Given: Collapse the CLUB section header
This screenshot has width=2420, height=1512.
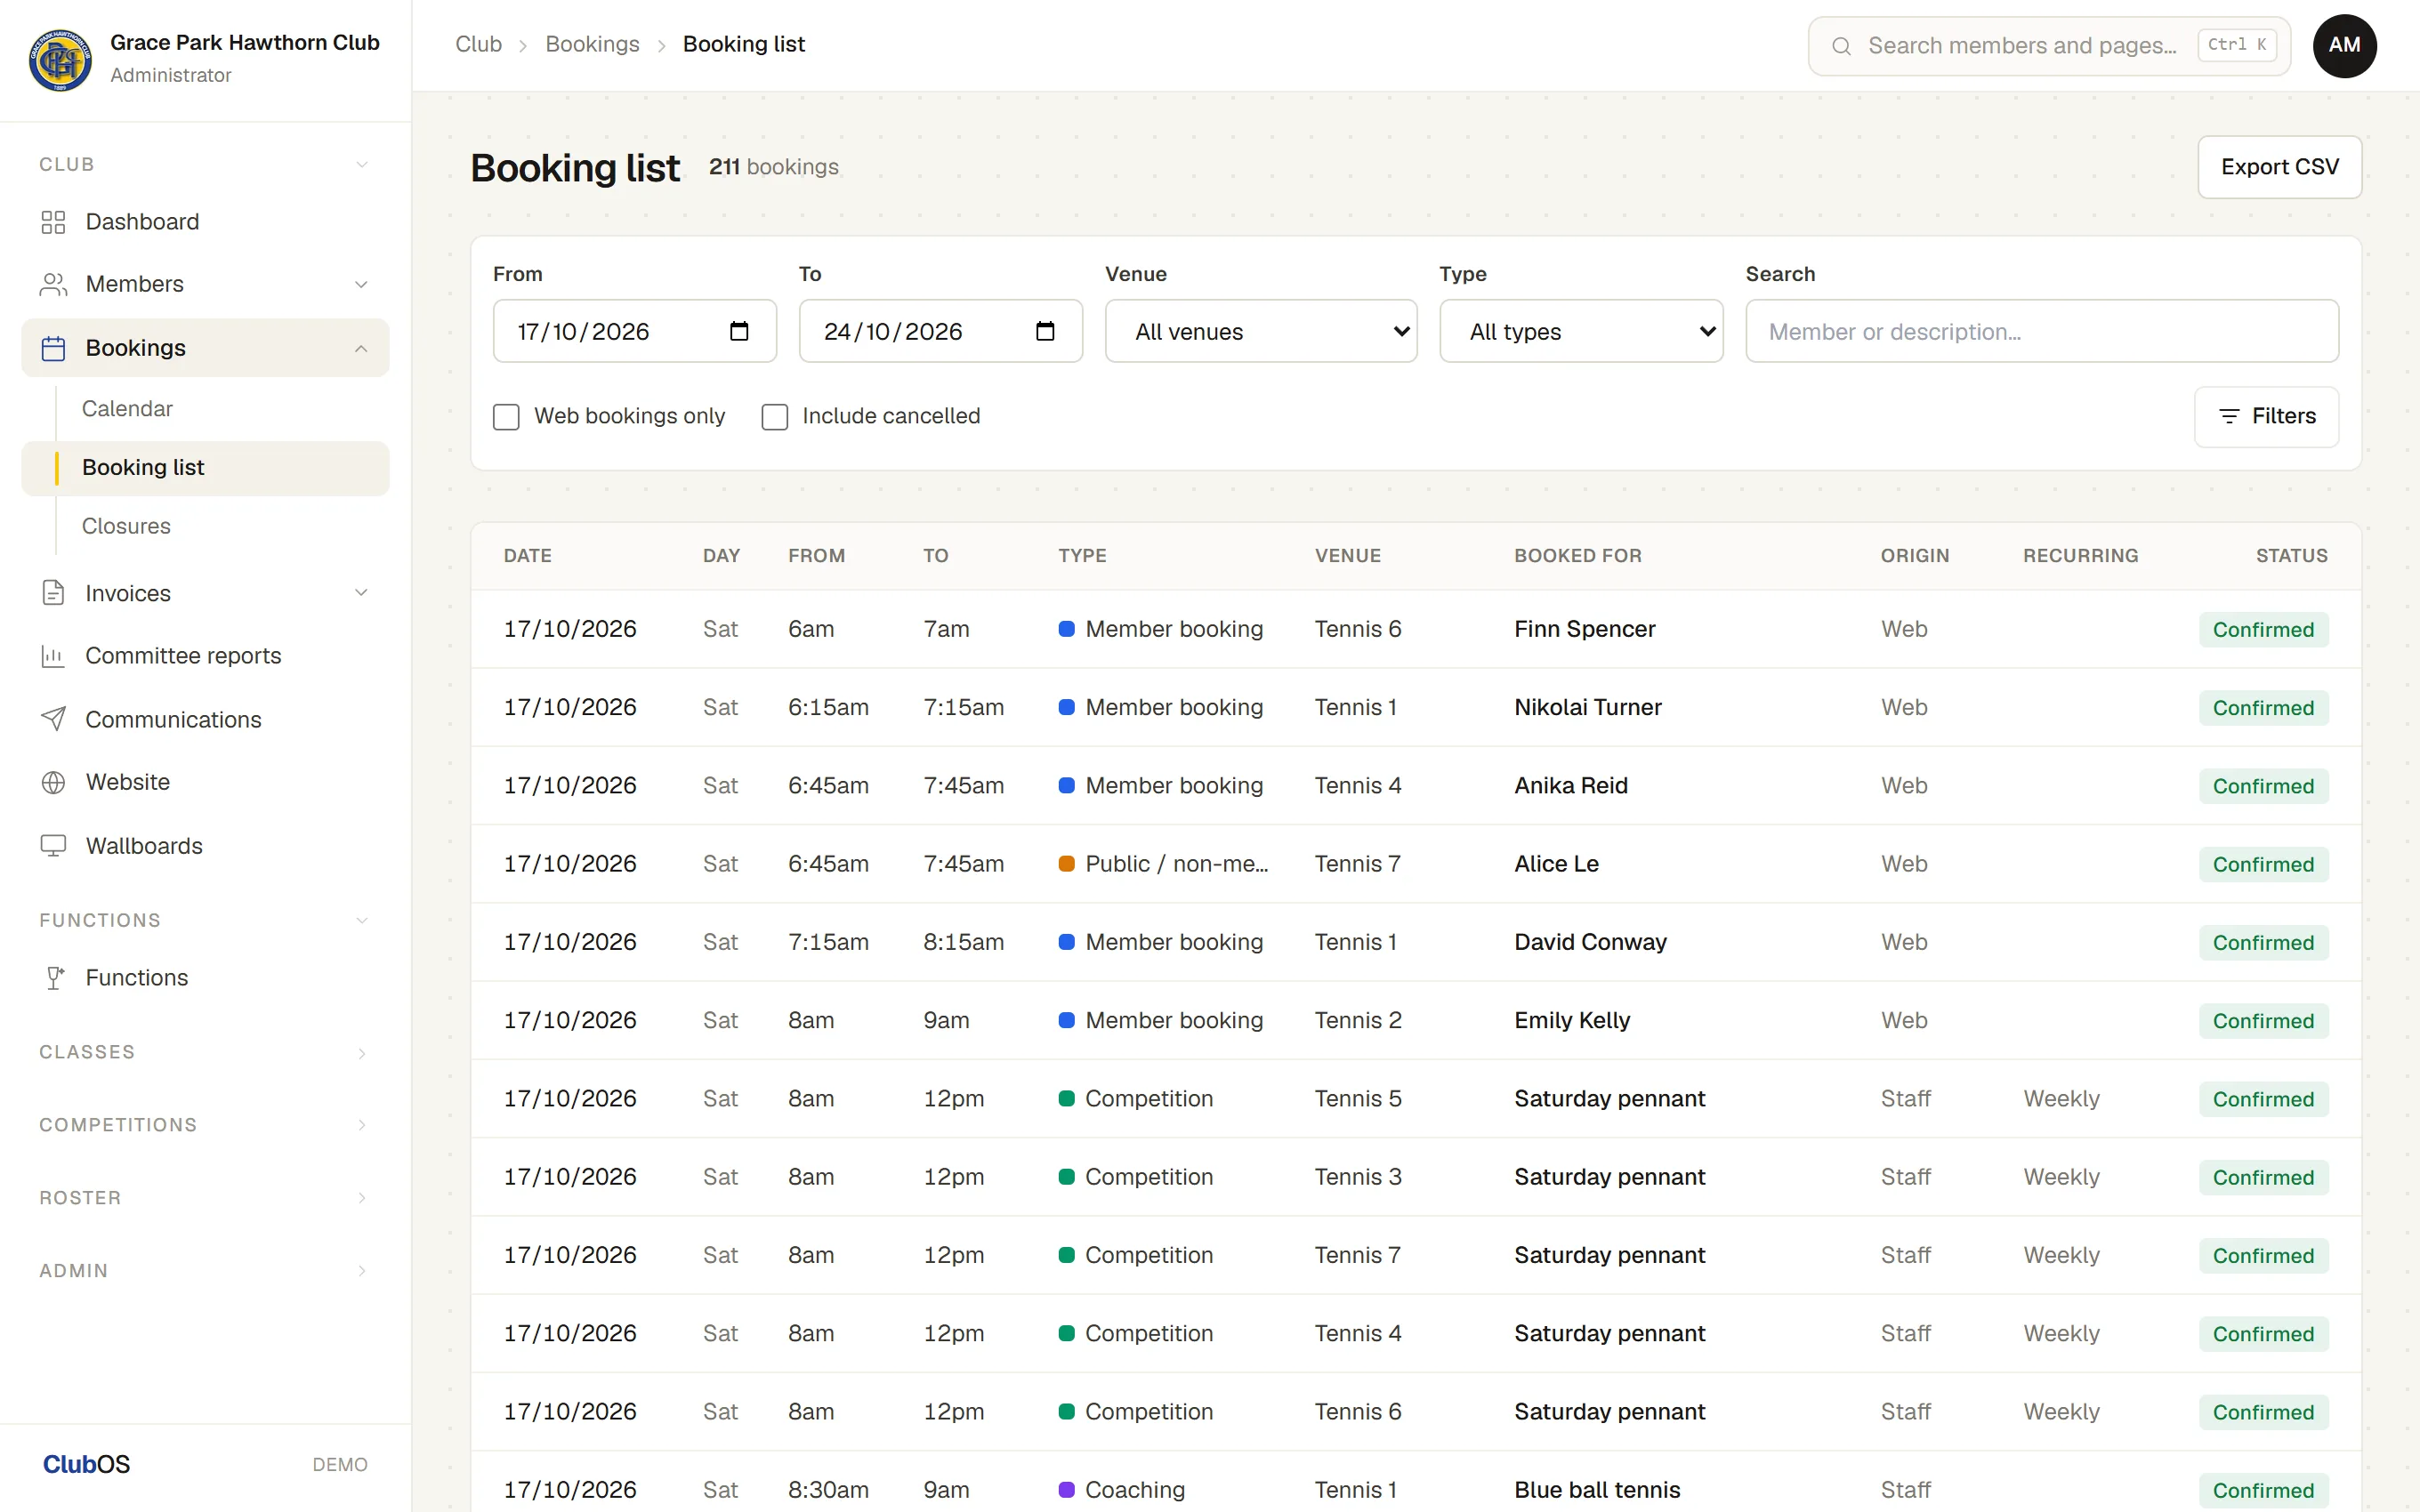Looking at the screenshot, I should pyautogui.click(x=205, y=164).
